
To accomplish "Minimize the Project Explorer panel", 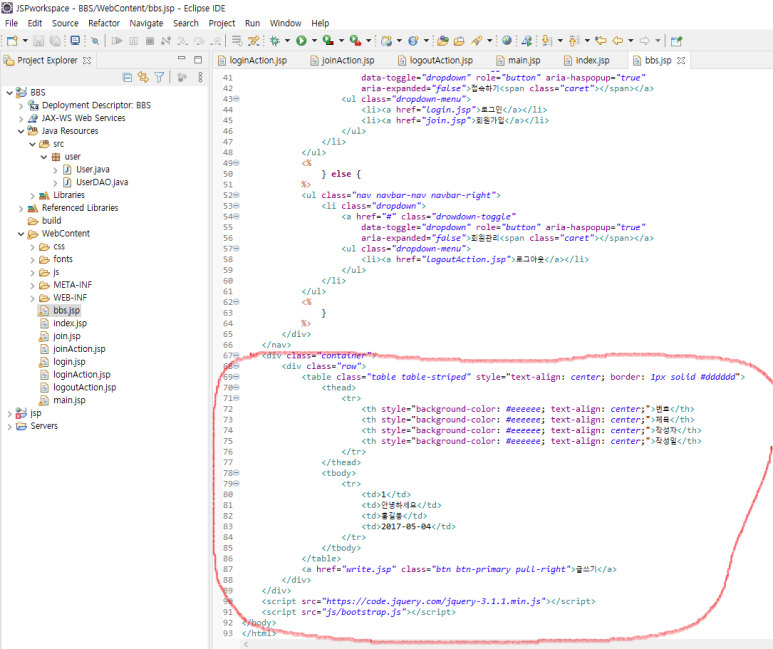I will [181, 59].
